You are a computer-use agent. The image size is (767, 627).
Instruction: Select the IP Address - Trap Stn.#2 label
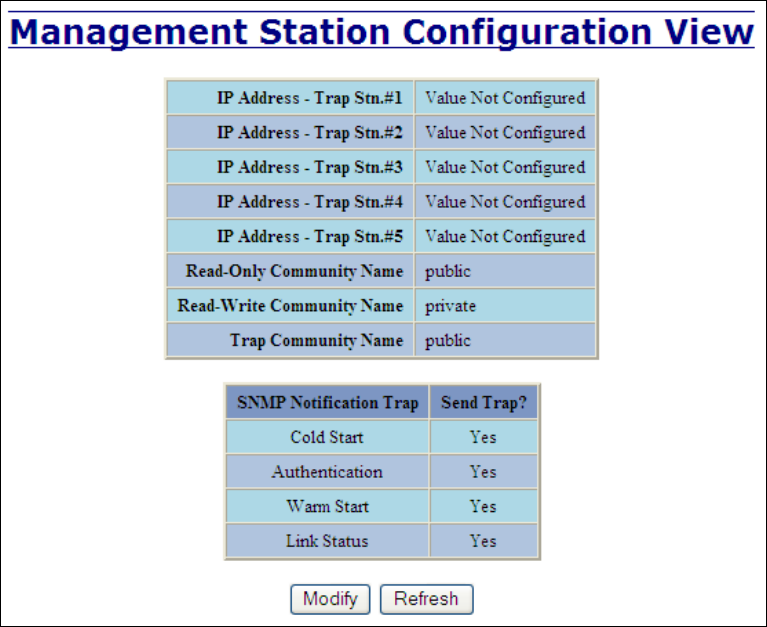[x=310, y=133]
